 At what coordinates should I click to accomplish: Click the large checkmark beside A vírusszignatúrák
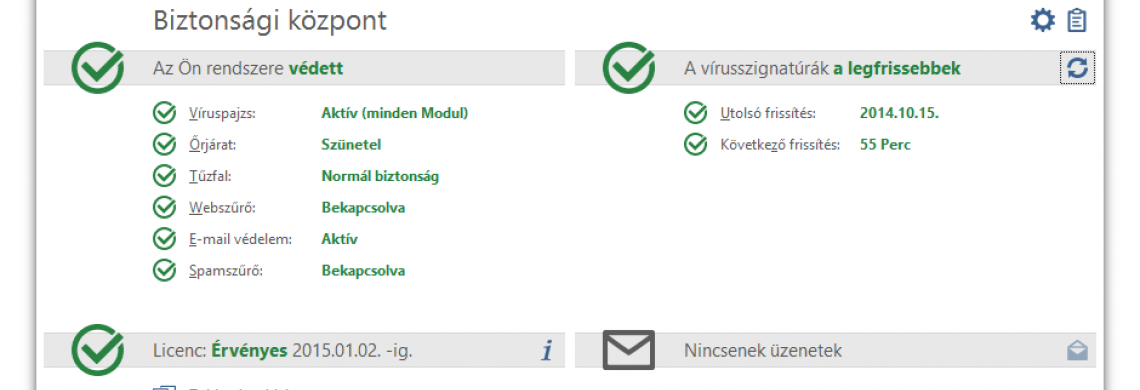point(629,68)
